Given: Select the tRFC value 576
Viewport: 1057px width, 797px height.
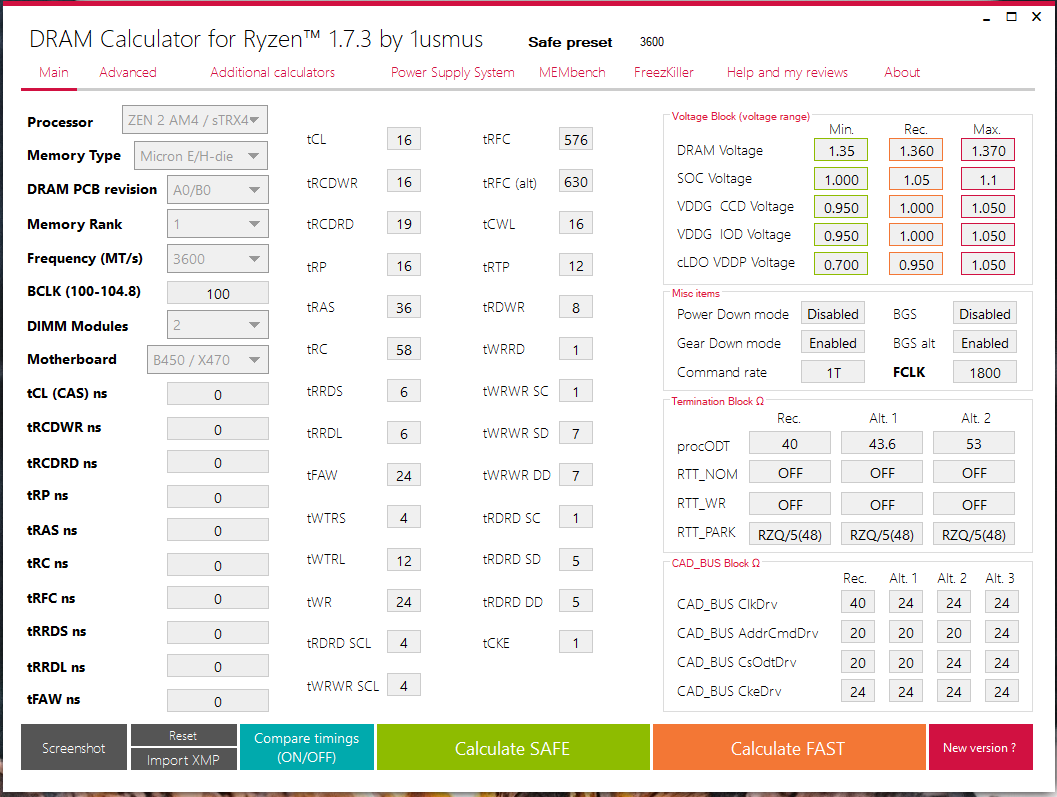Looking at the screenshot, I should [x=576, y=140].
